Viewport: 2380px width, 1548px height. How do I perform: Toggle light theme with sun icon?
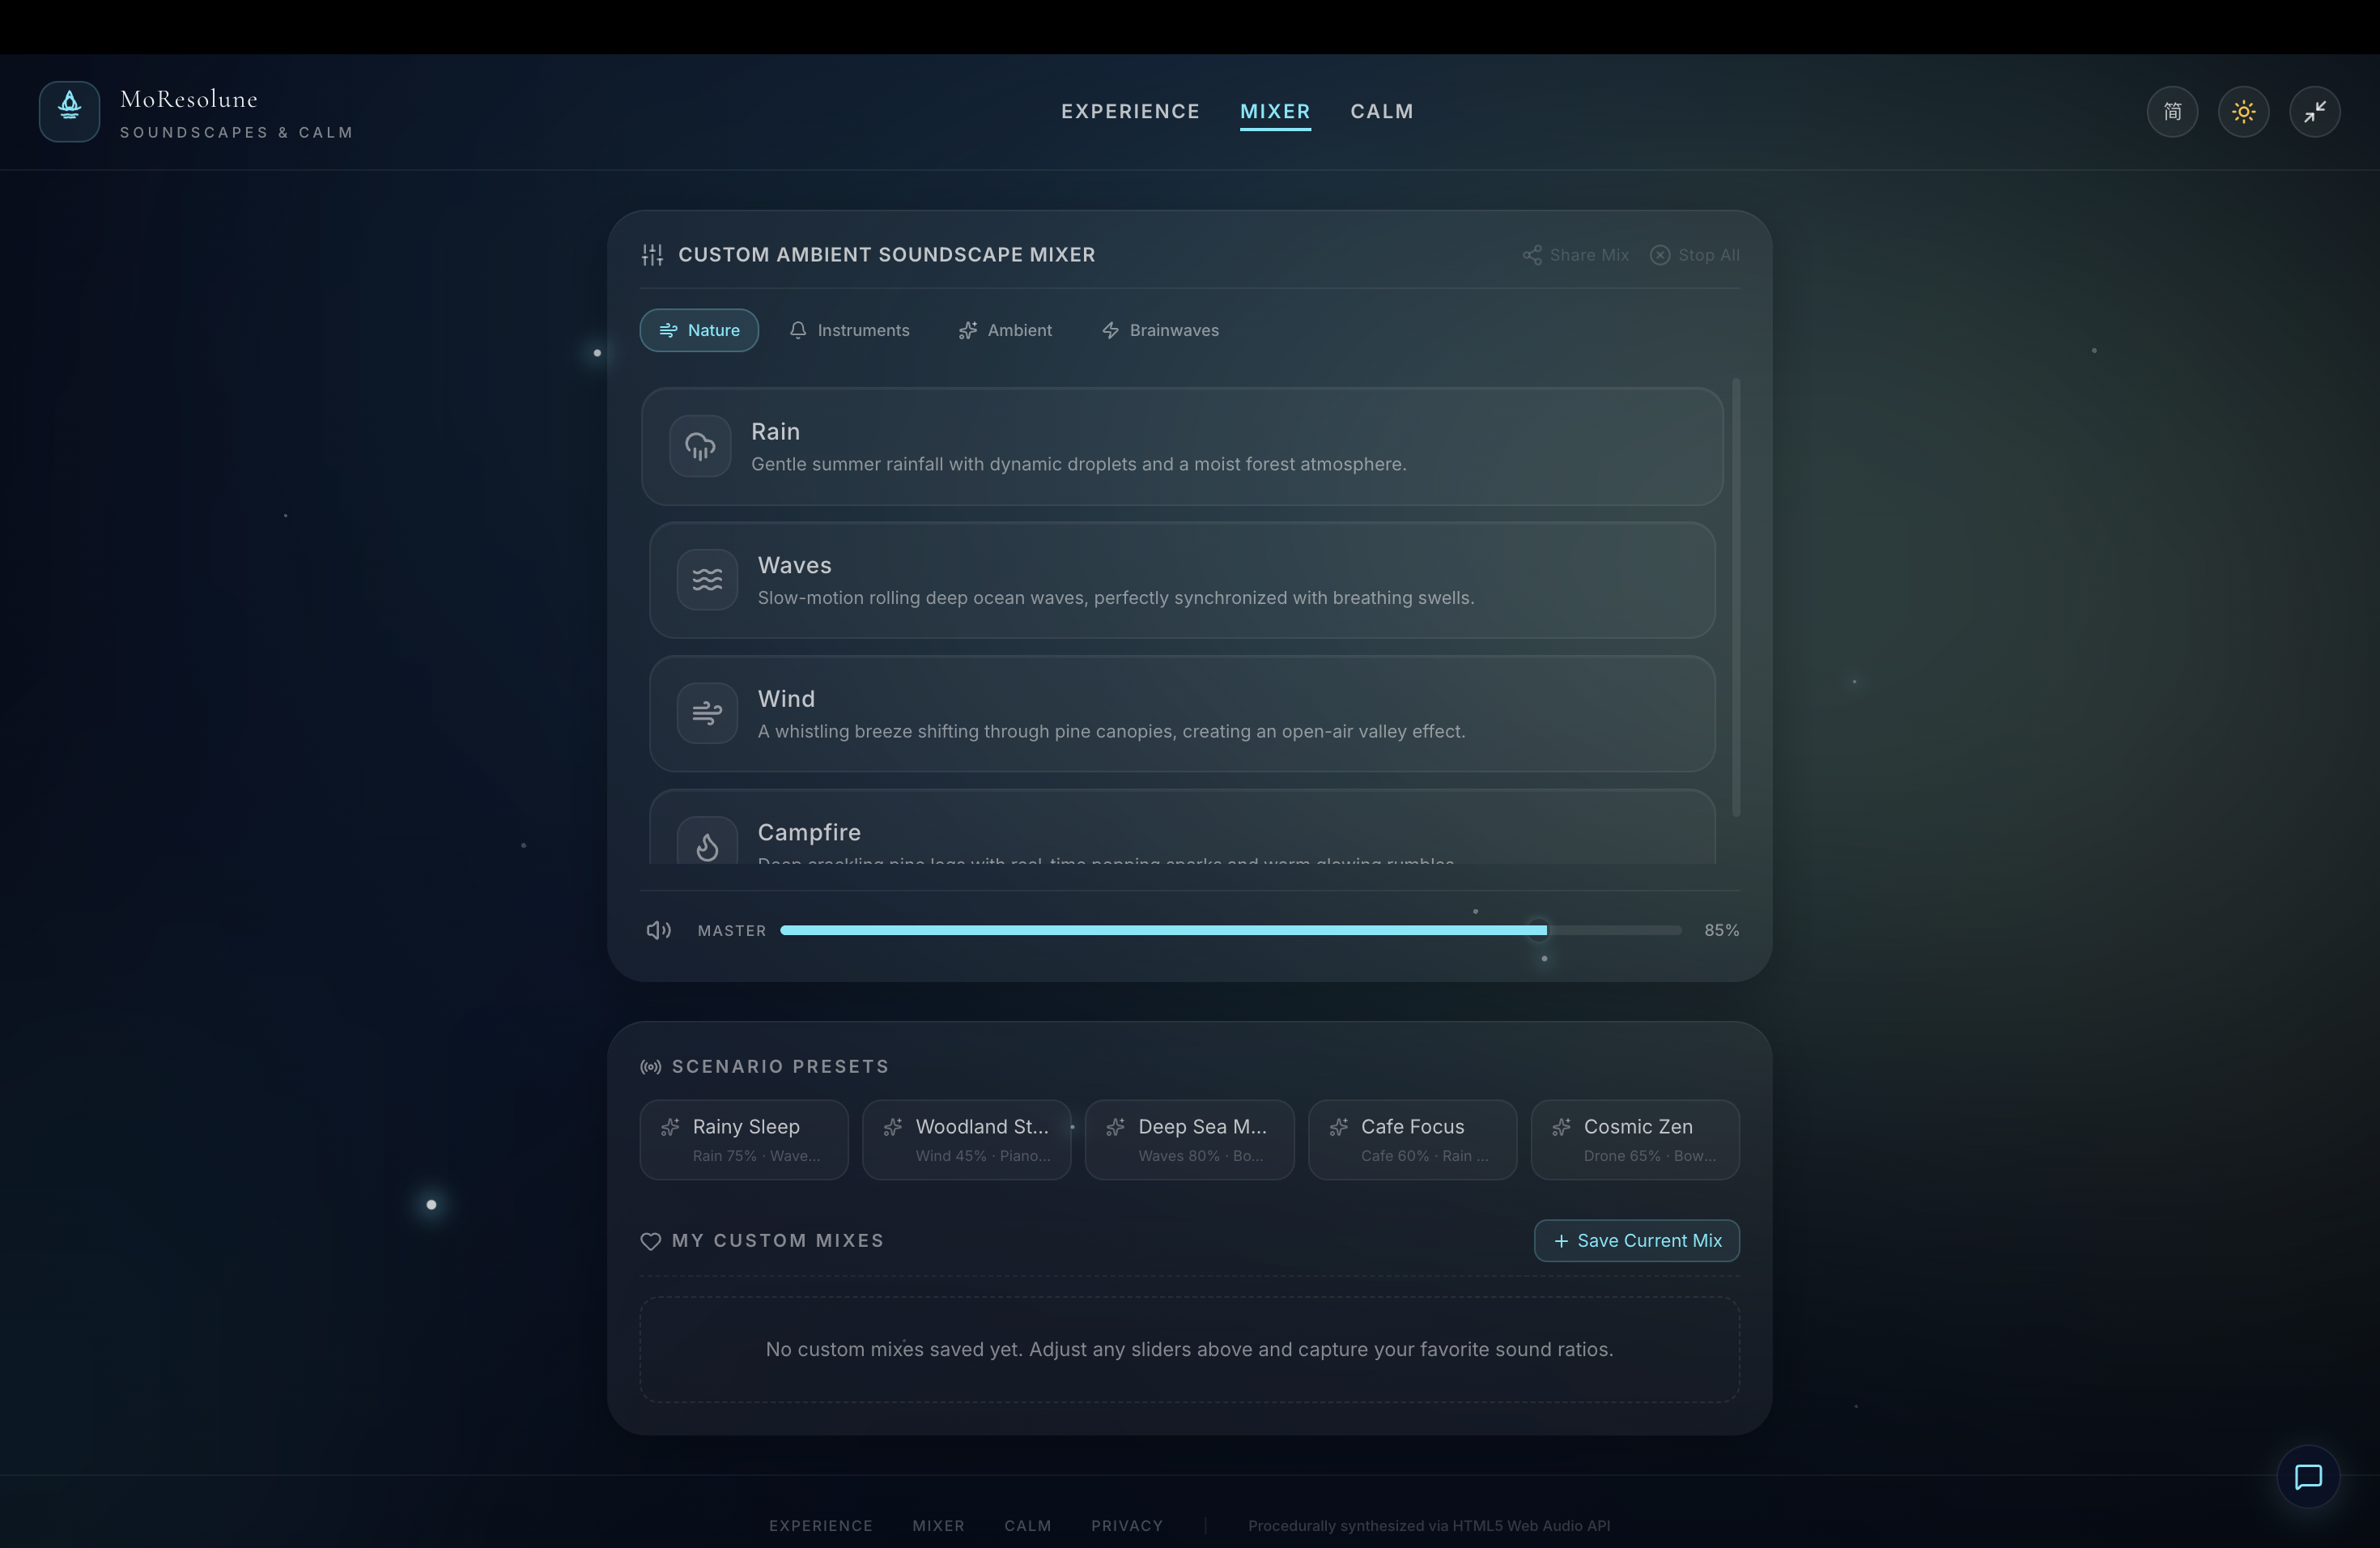[x=2243, y=111]
